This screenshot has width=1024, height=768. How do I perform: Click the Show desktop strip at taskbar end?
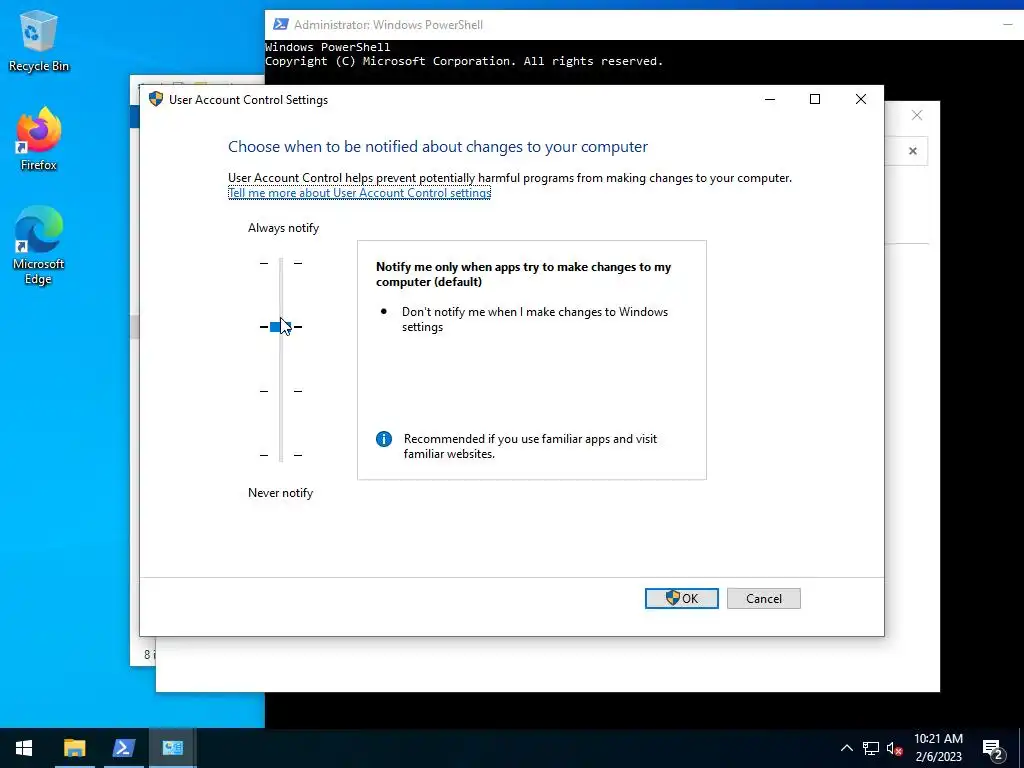click(1021, 748)
